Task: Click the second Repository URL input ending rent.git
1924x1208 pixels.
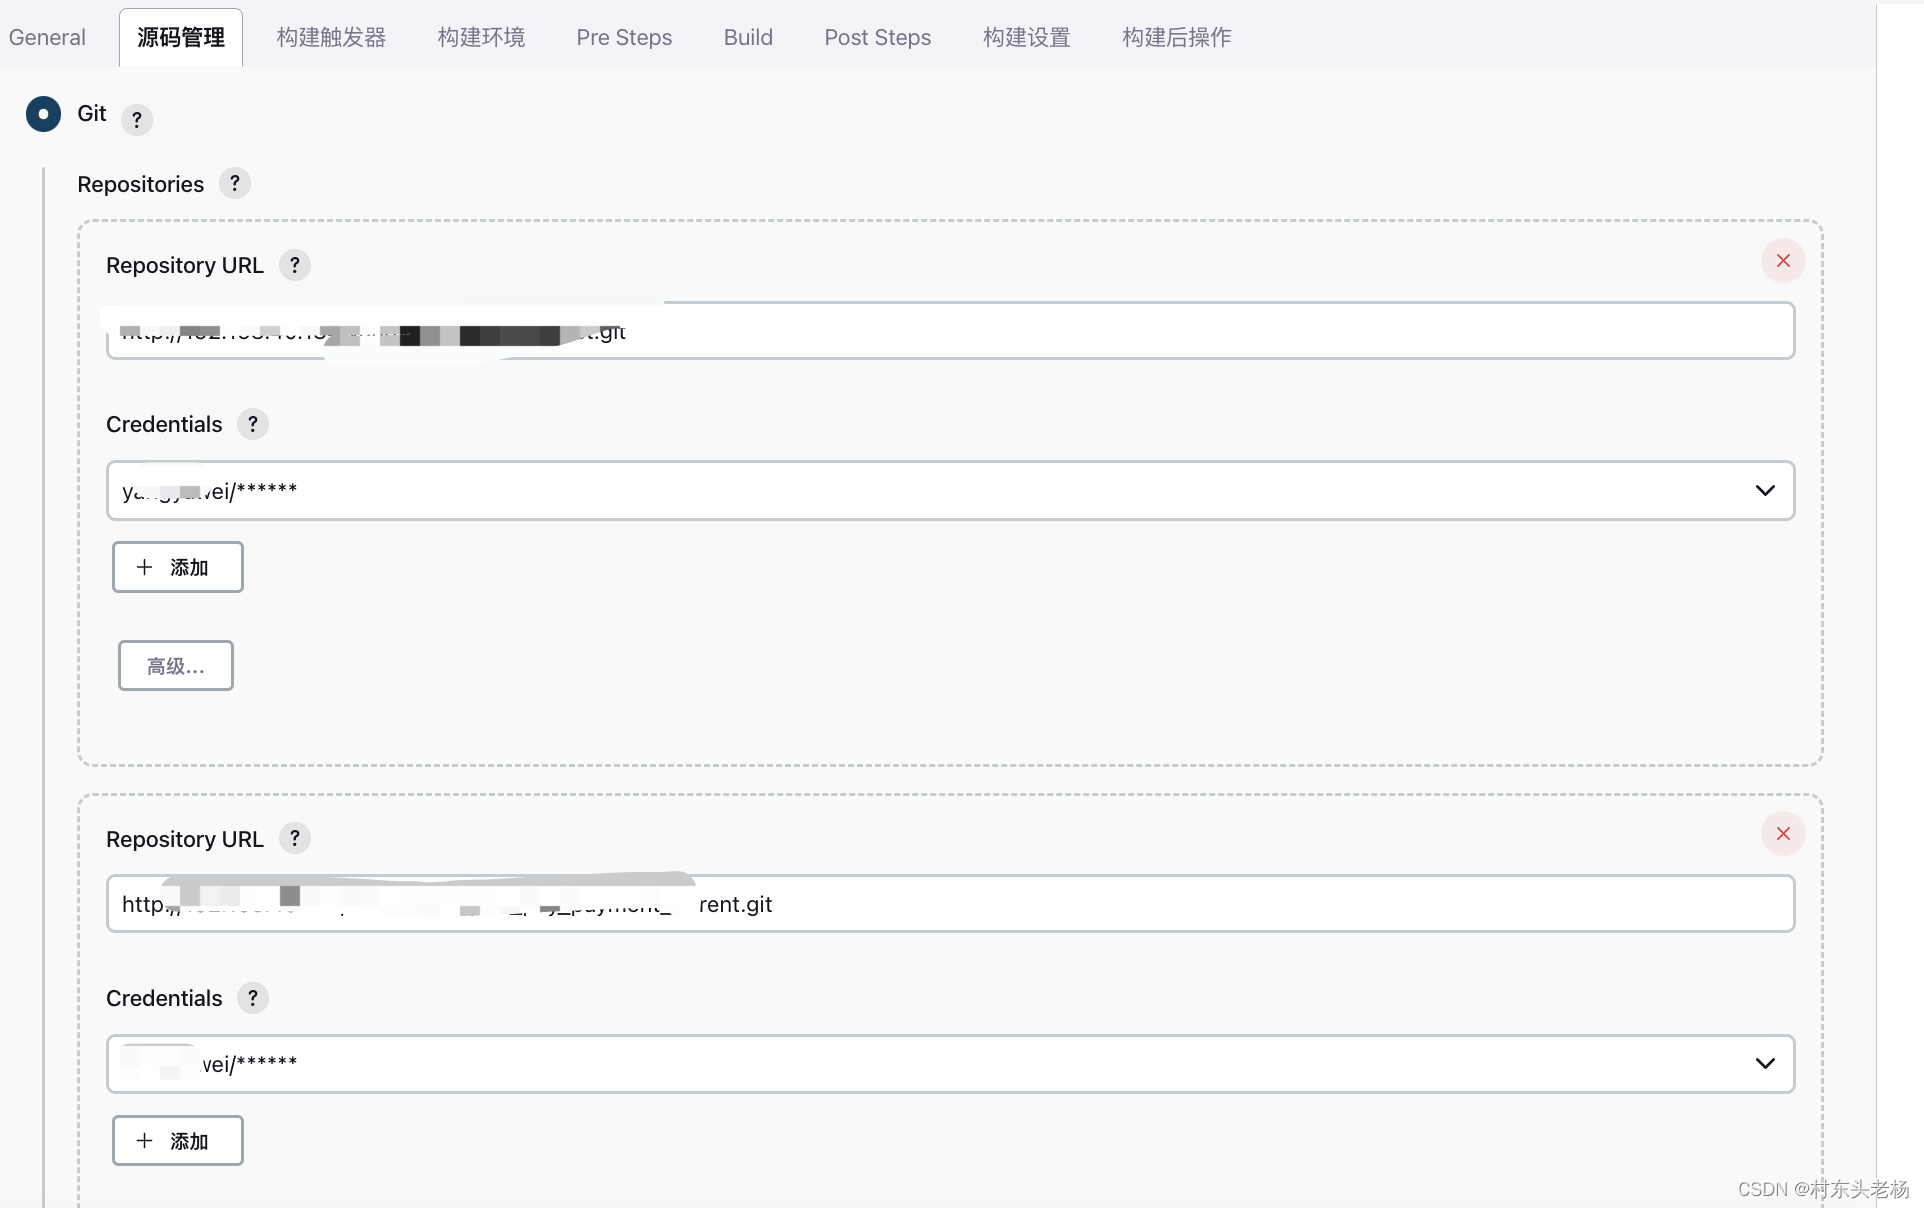Action: tap(1100, 905)
